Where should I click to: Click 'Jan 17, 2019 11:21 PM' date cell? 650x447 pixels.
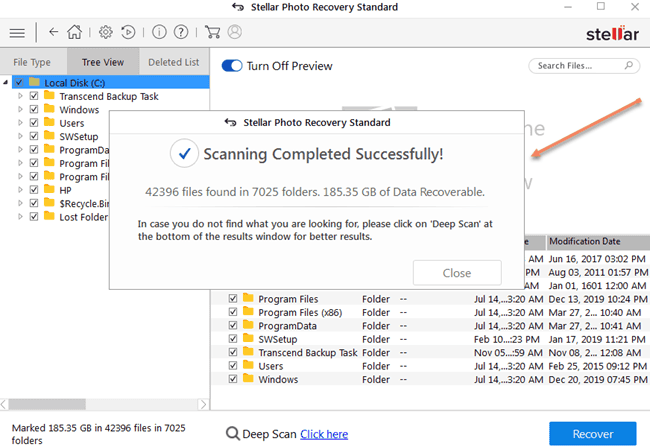(x=597, y=339)
